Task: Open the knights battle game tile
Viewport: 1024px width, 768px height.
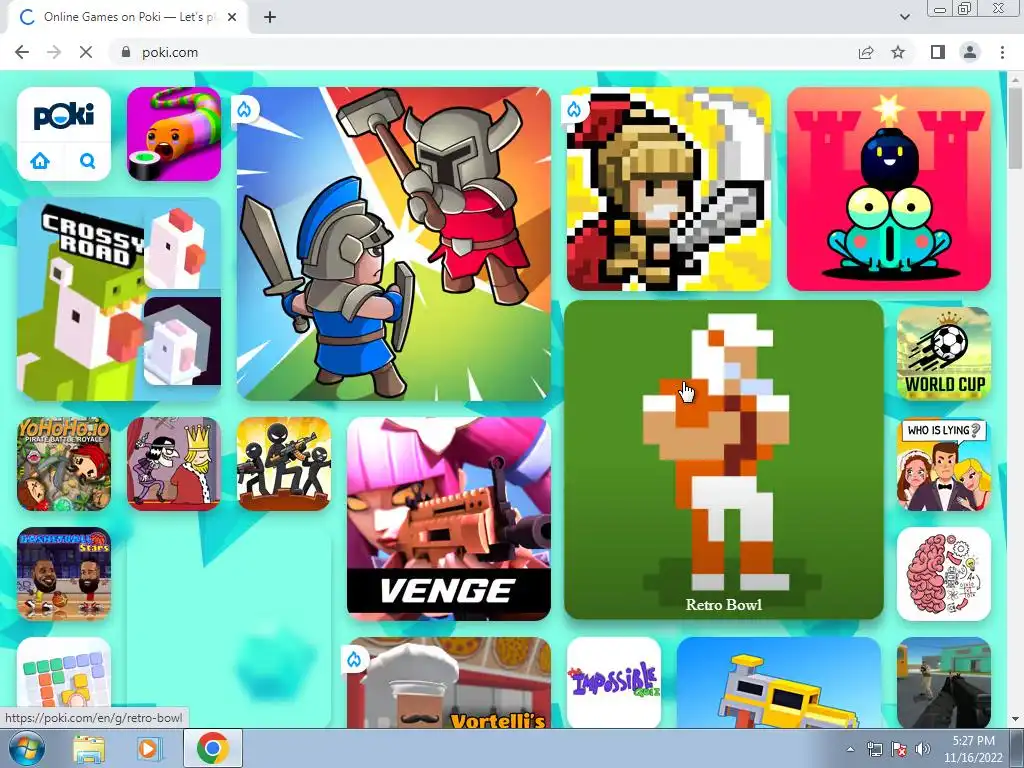Action: (394, 244)
